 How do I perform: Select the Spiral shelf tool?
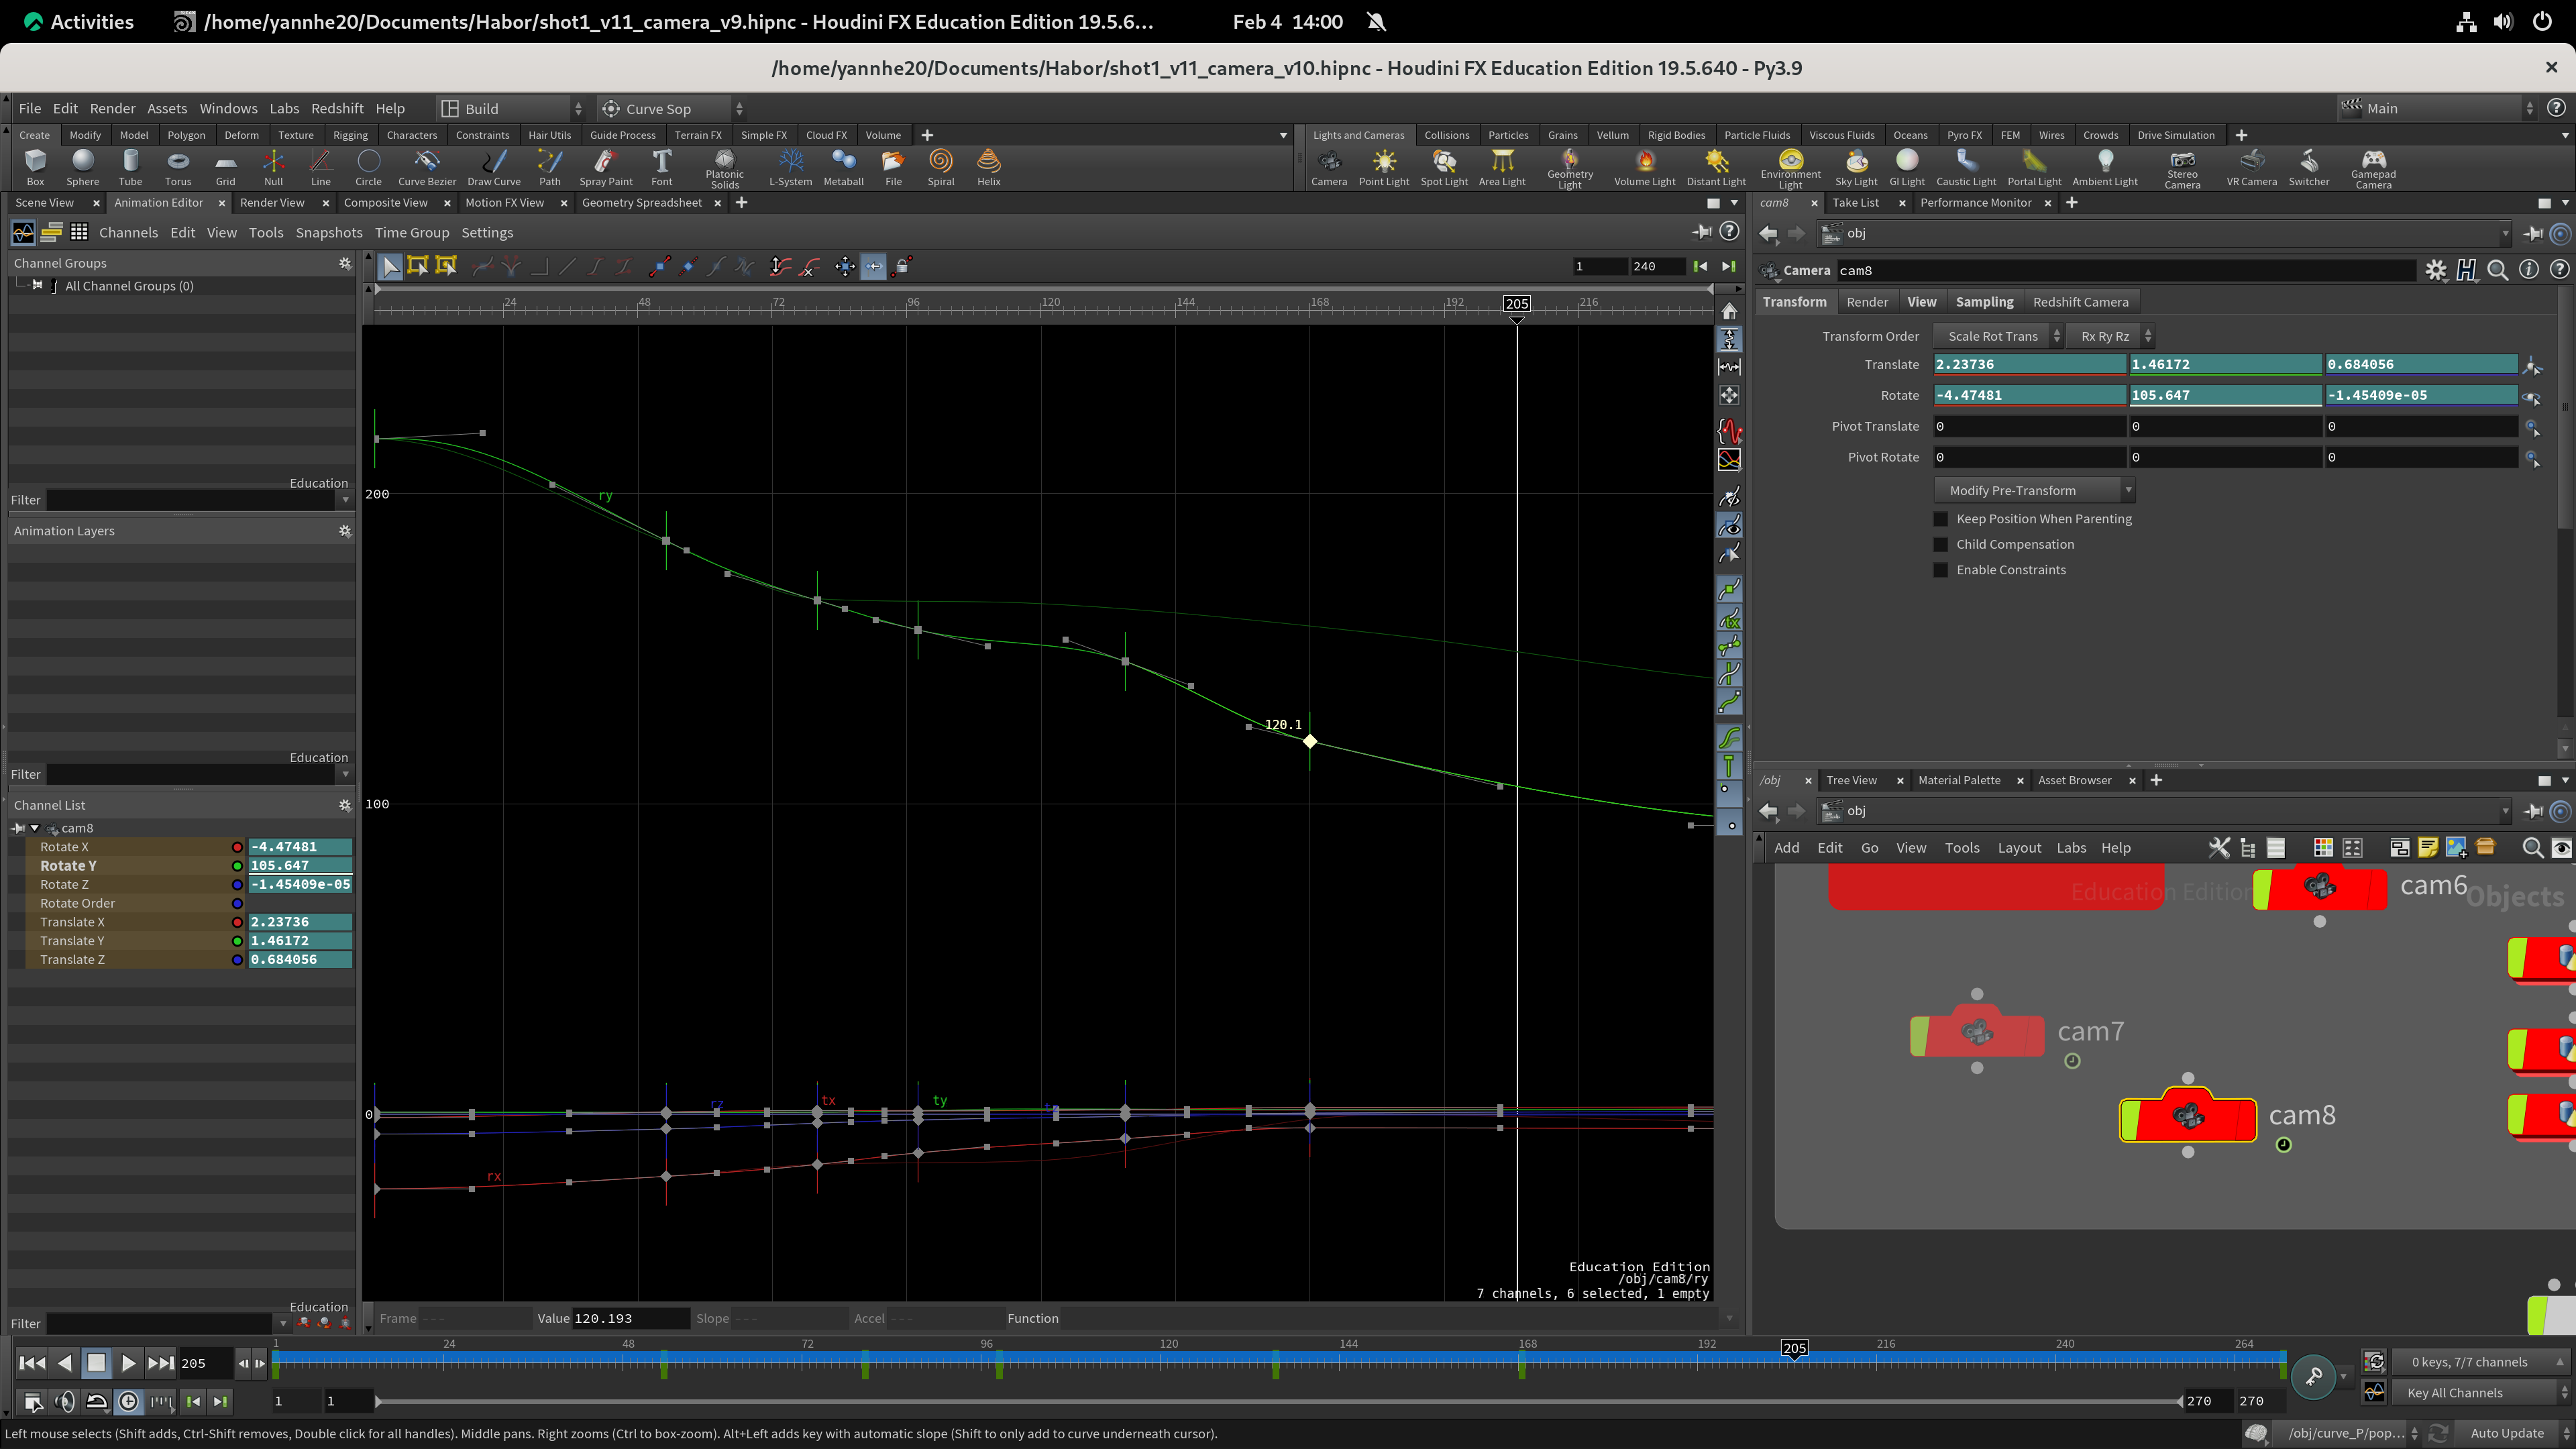tap(940, 167)
